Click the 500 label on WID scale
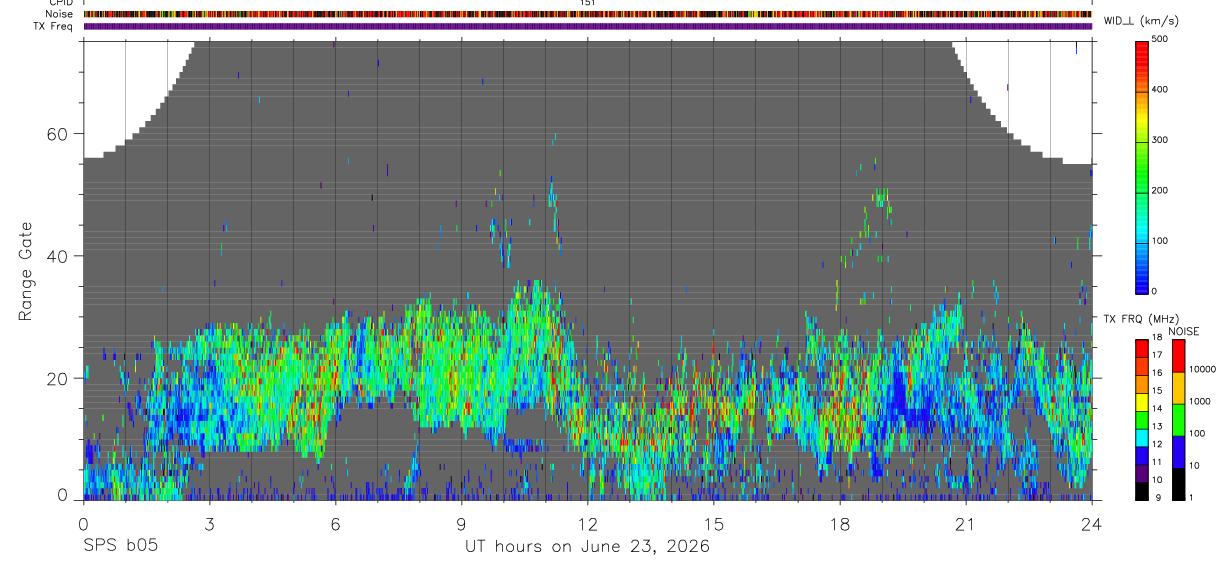This screenshot has height=567, width=1228. (1159, 39)
